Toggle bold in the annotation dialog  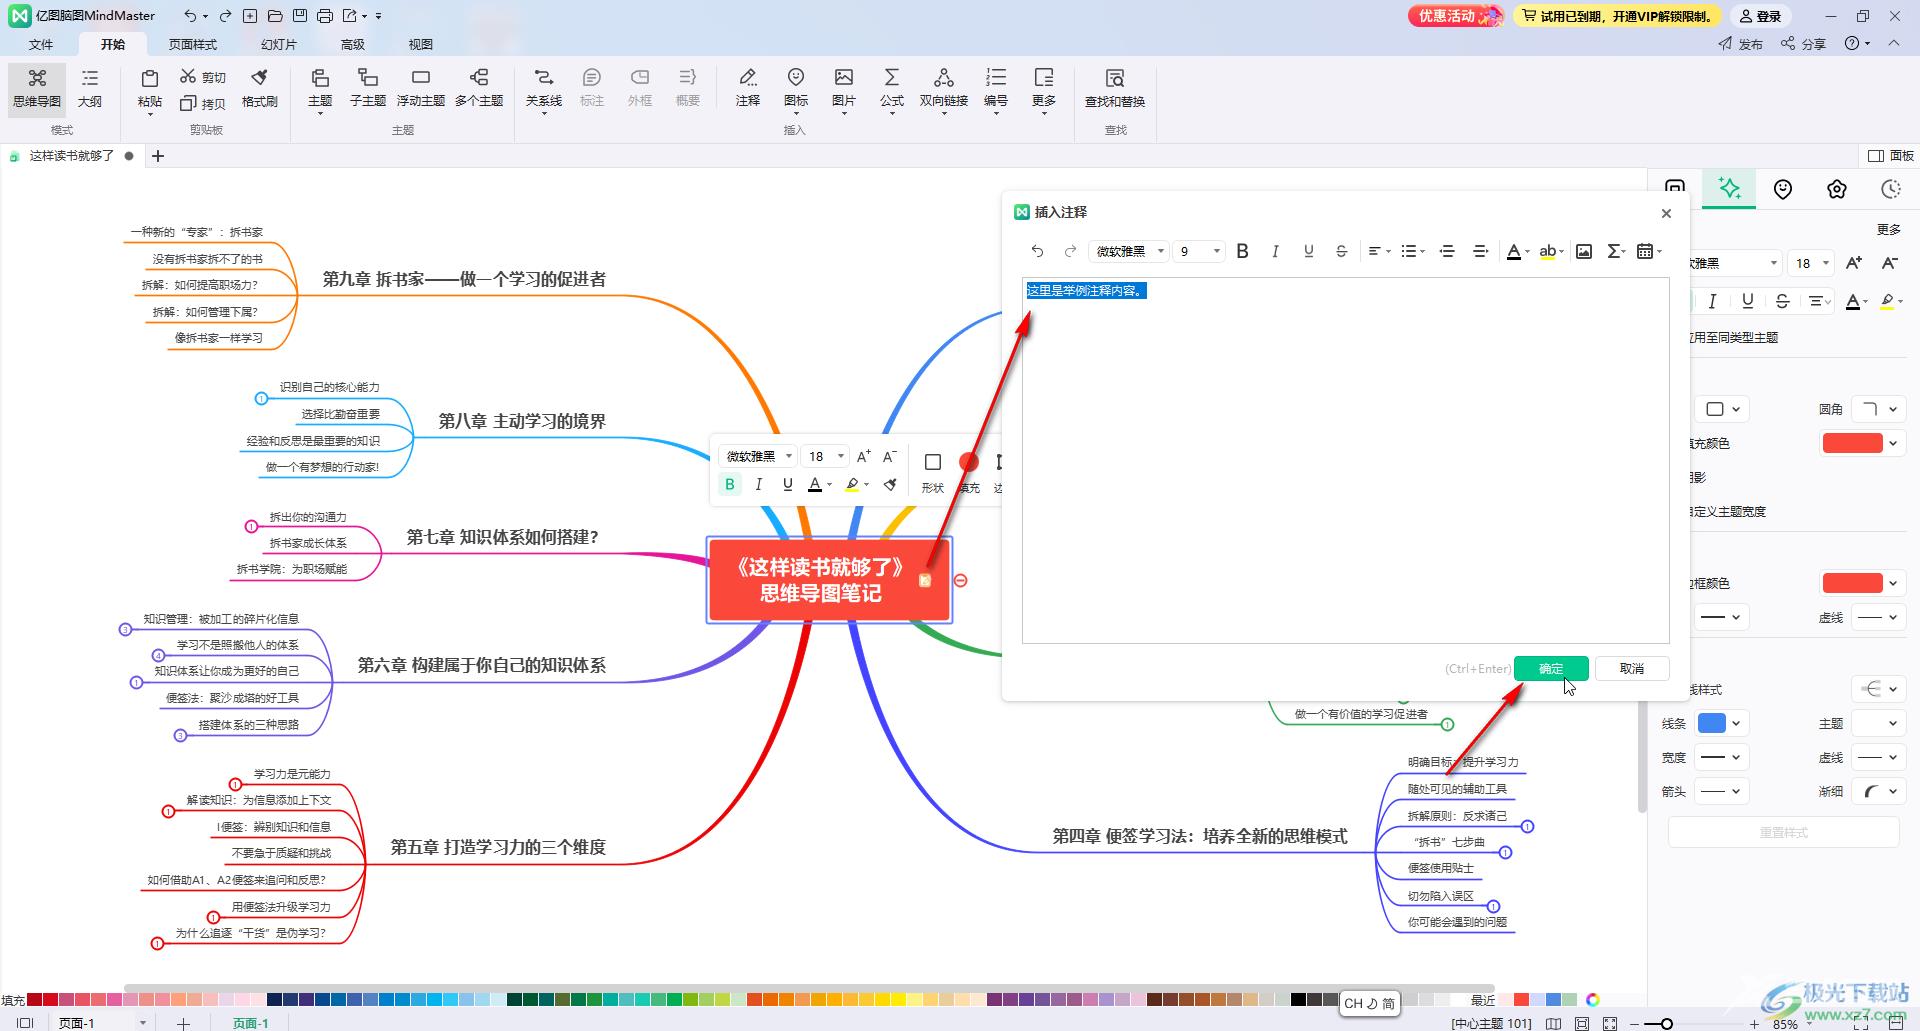click(1243, 251)
